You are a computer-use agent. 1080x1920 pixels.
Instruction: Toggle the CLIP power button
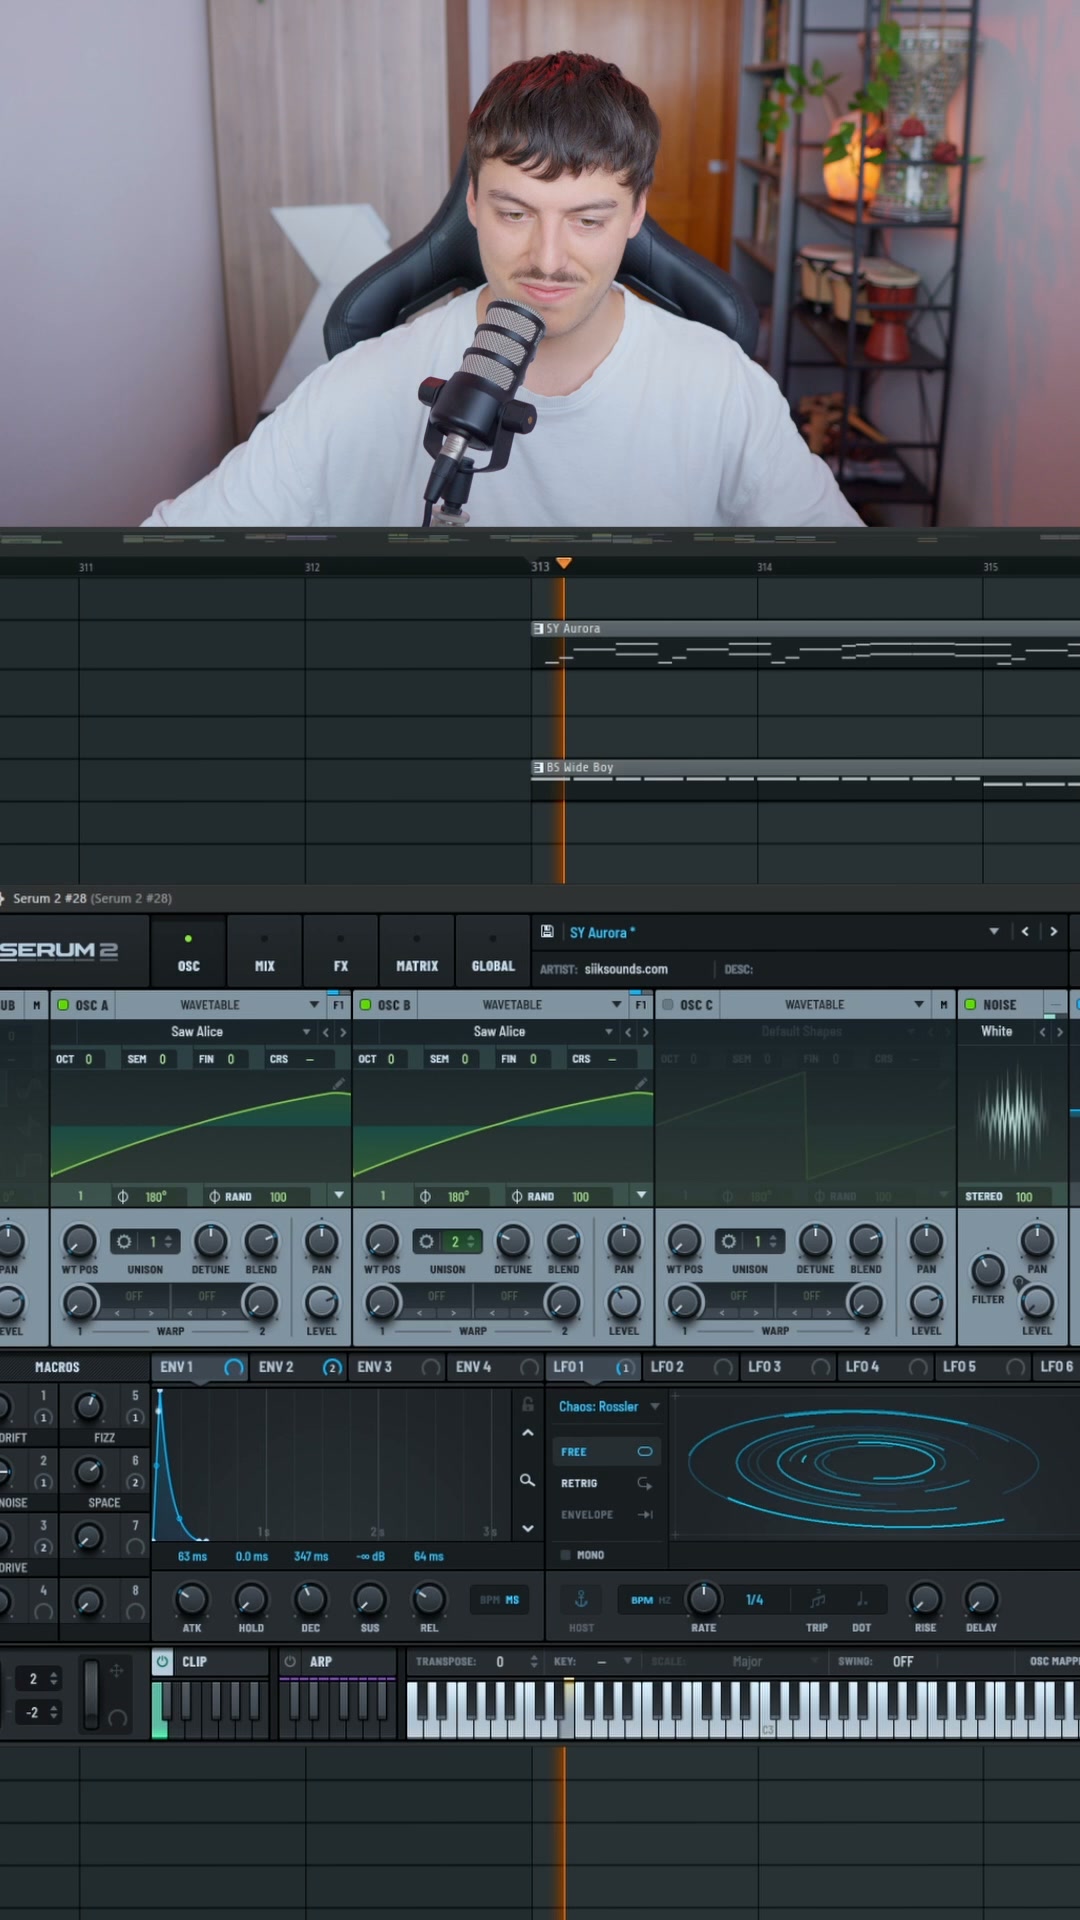[x=162, y=1661]
